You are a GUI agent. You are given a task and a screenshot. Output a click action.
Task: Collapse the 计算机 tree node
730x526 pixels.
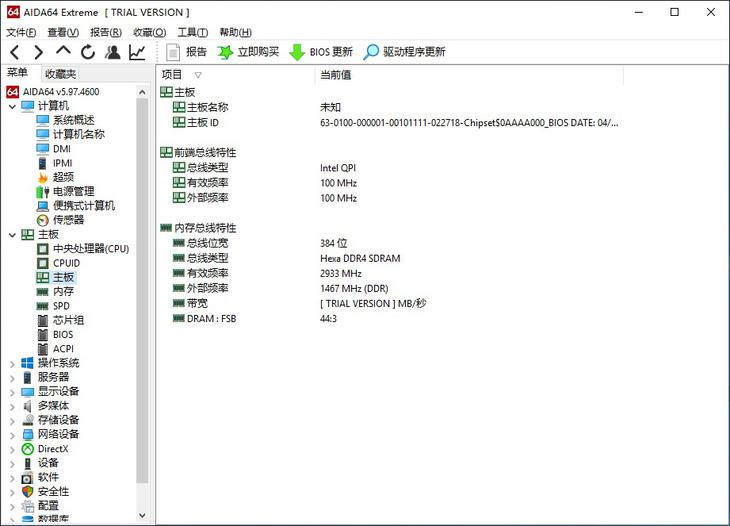[13, 107]
